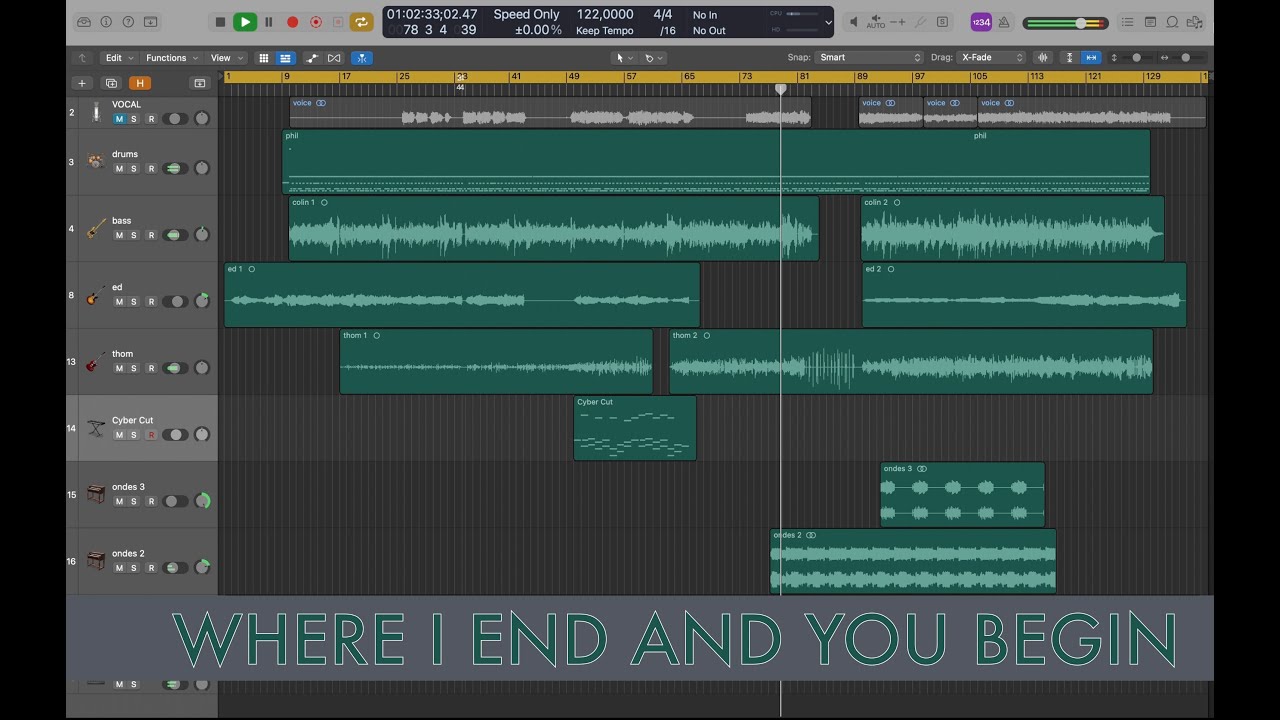
Task: Toggle horizontal auto zoom icon
Action: [x=1091, y=58]
